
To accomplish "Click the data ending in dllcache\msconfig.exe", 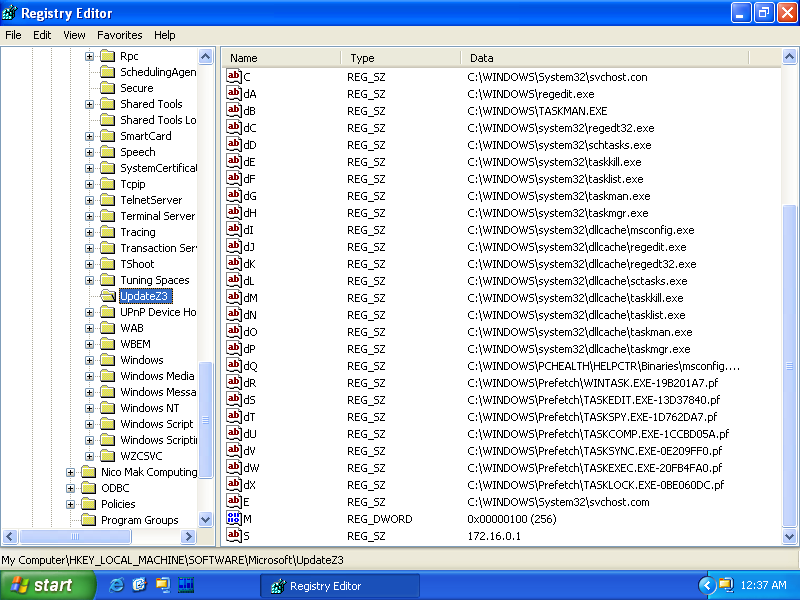I will tap(581, 230).
